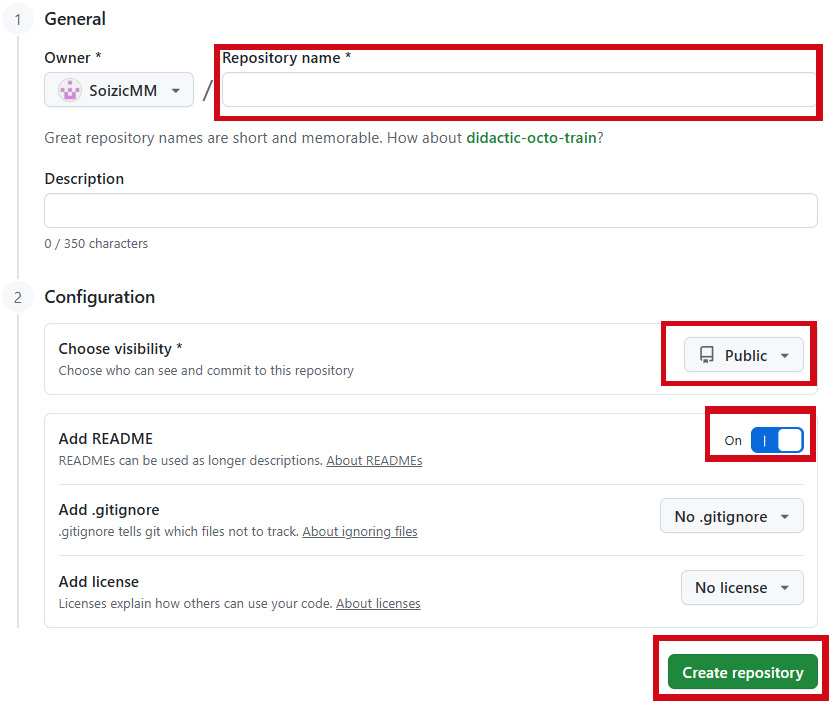Focus the Repository name text field
The height and width of the screenshot is (718, 839).
point(518,90)
